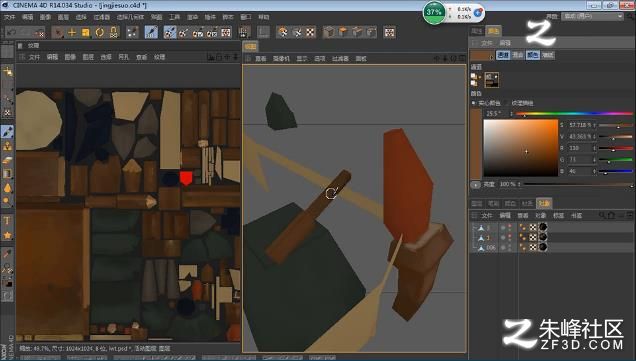Toggle the first blue button beside color swatch

[503, 55]
